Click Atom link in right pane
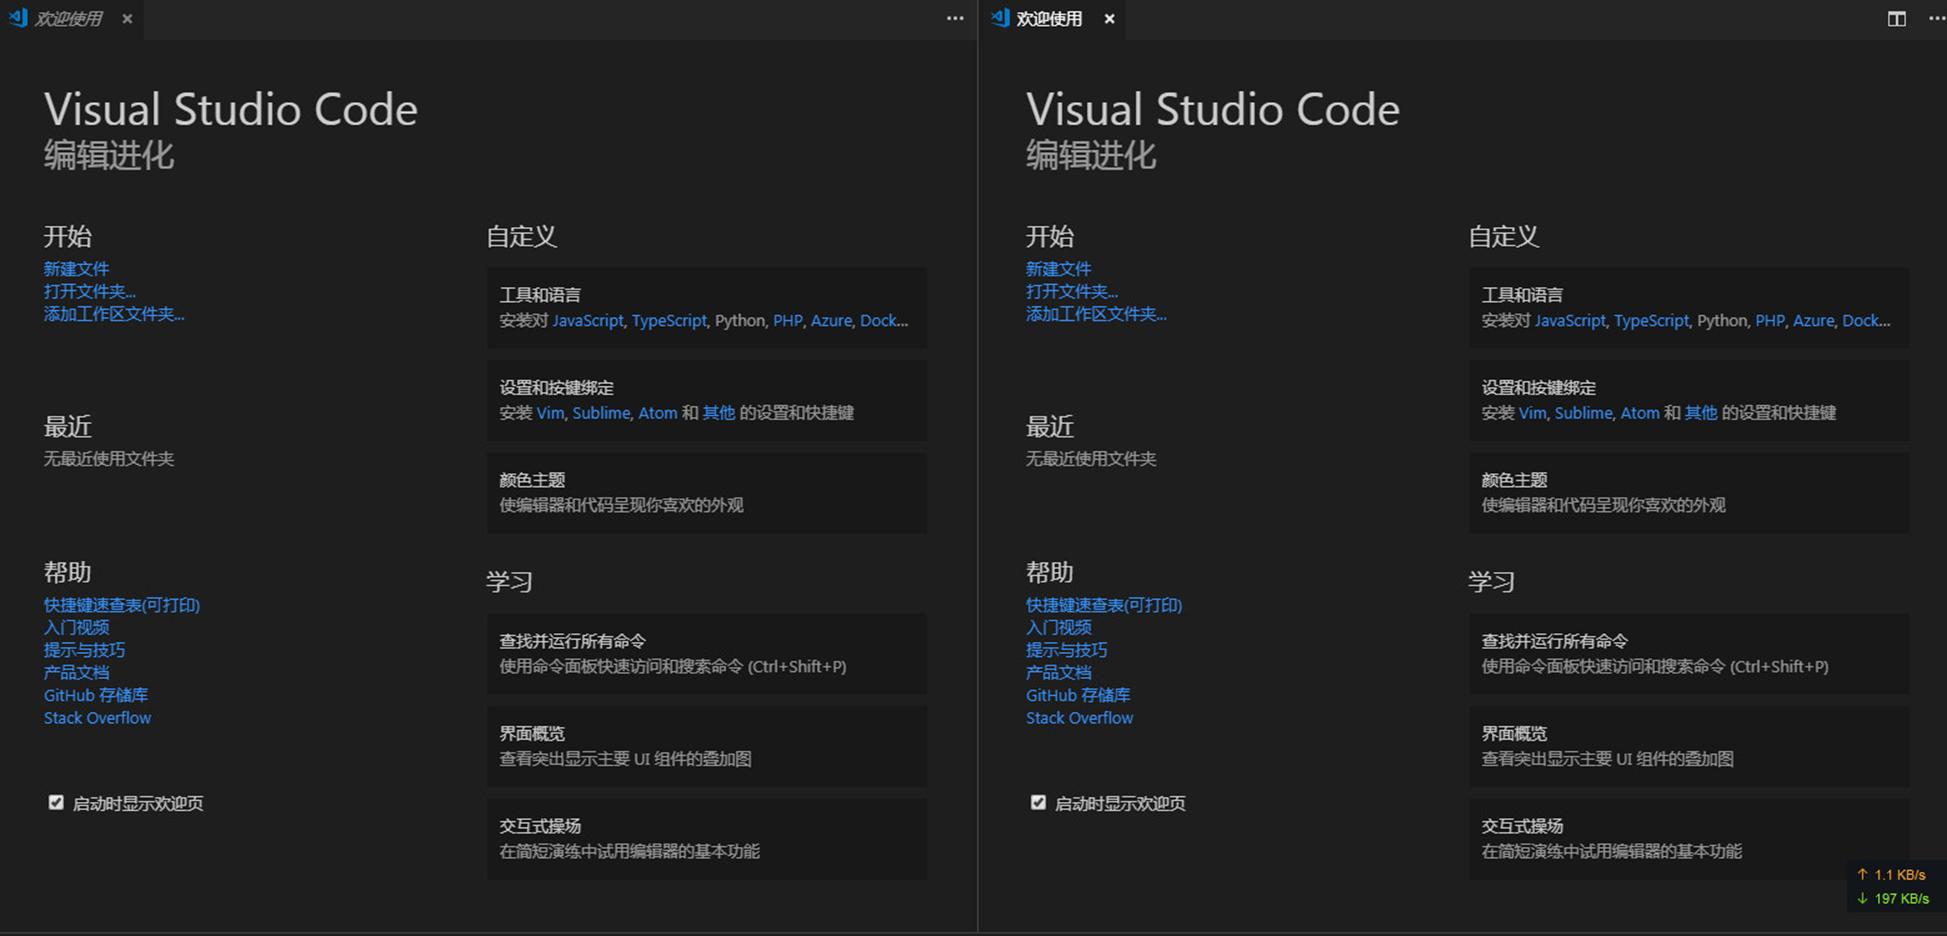 pyautogui.click(x=1639, y=413)
